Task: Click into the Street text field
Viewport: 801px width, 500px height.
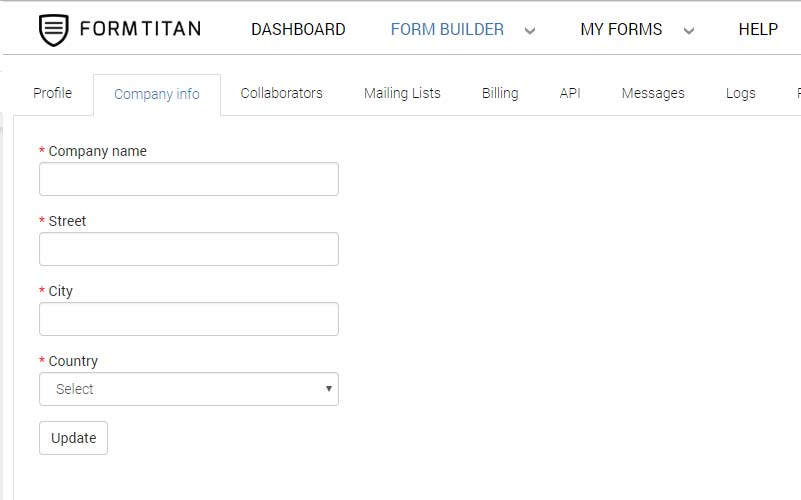Action: pos(189,249)
